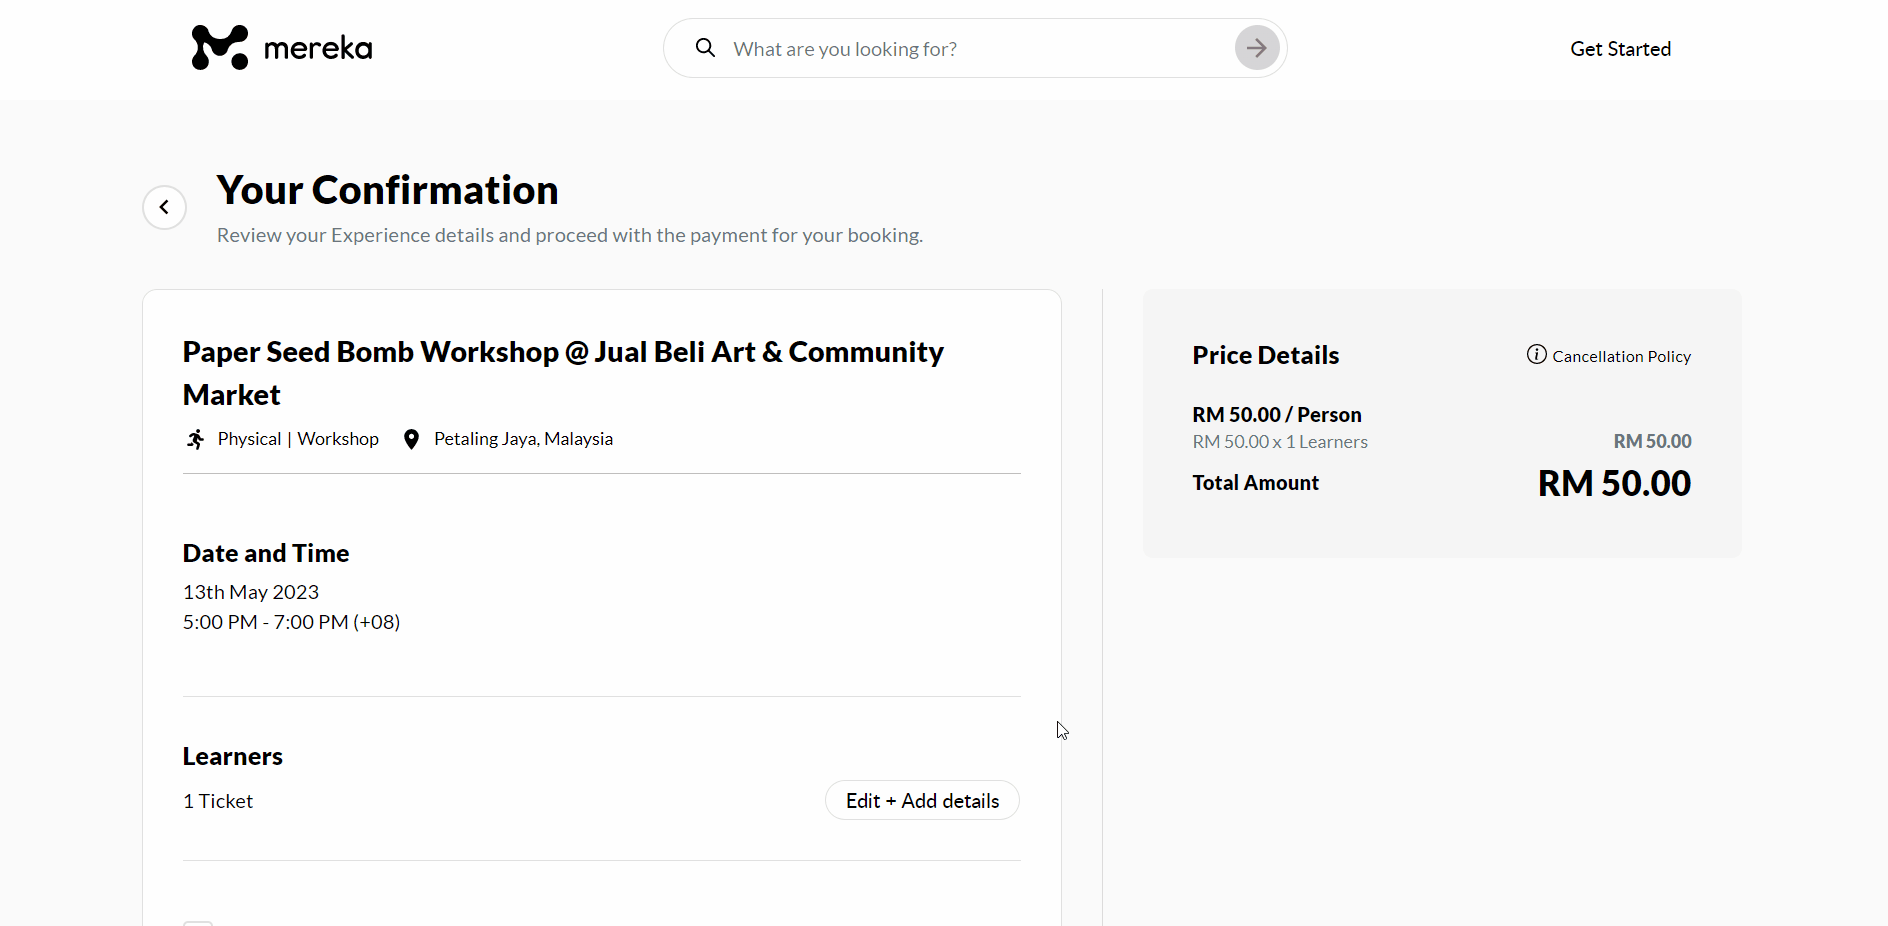
Task: Click the 'Date and Time' heading
Action: coord(266,553)
